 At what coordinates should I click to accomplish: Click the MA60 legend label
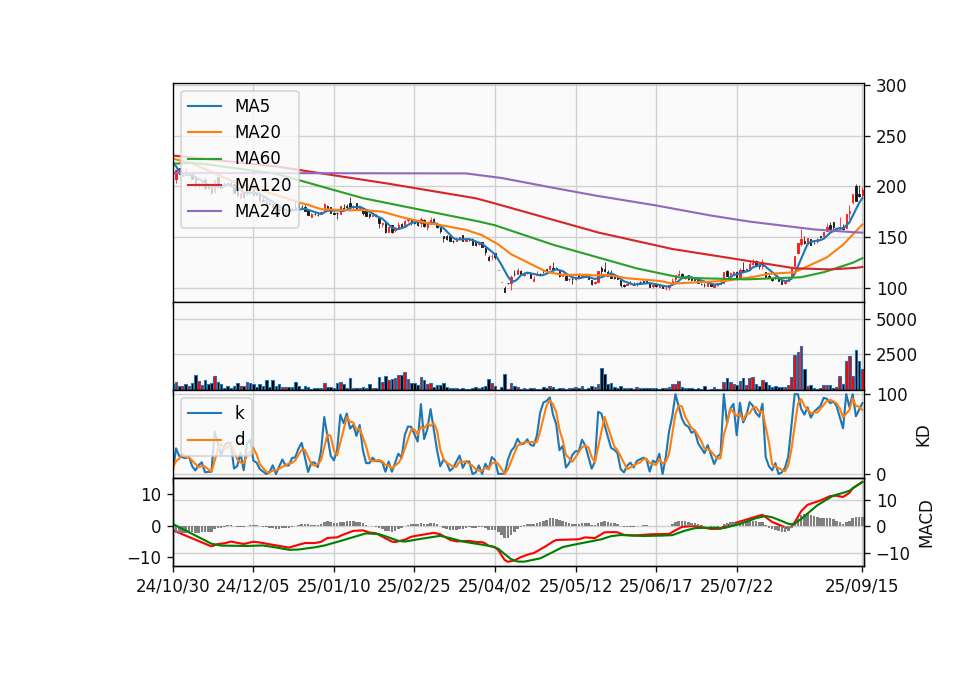coord(257,159)
